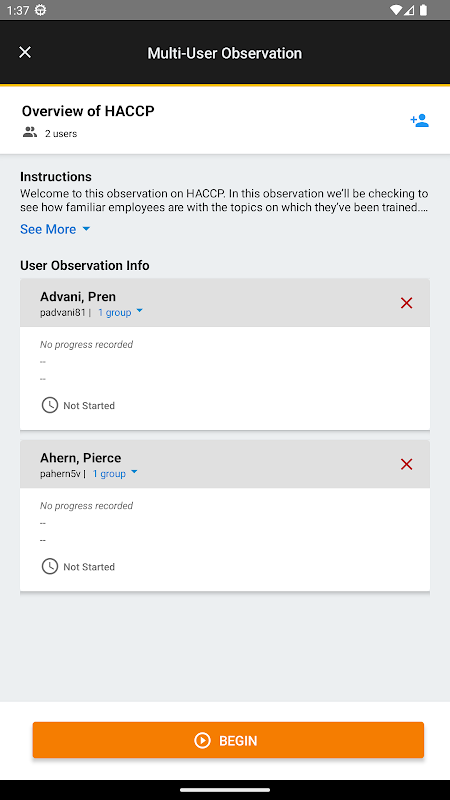
Task: Tap the Not Started status for Ahern
Action: 89,567
